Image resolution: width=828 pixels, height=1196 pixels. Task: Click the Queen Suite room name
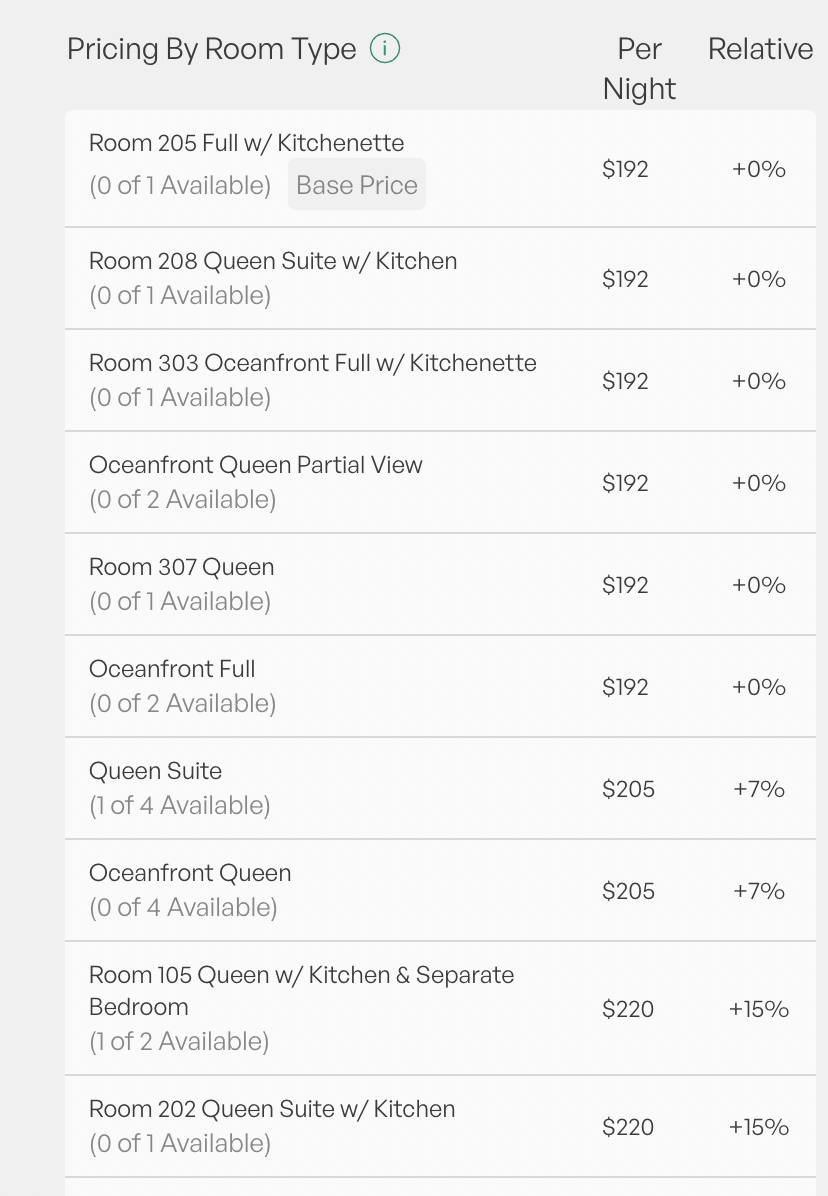[155, 771]
